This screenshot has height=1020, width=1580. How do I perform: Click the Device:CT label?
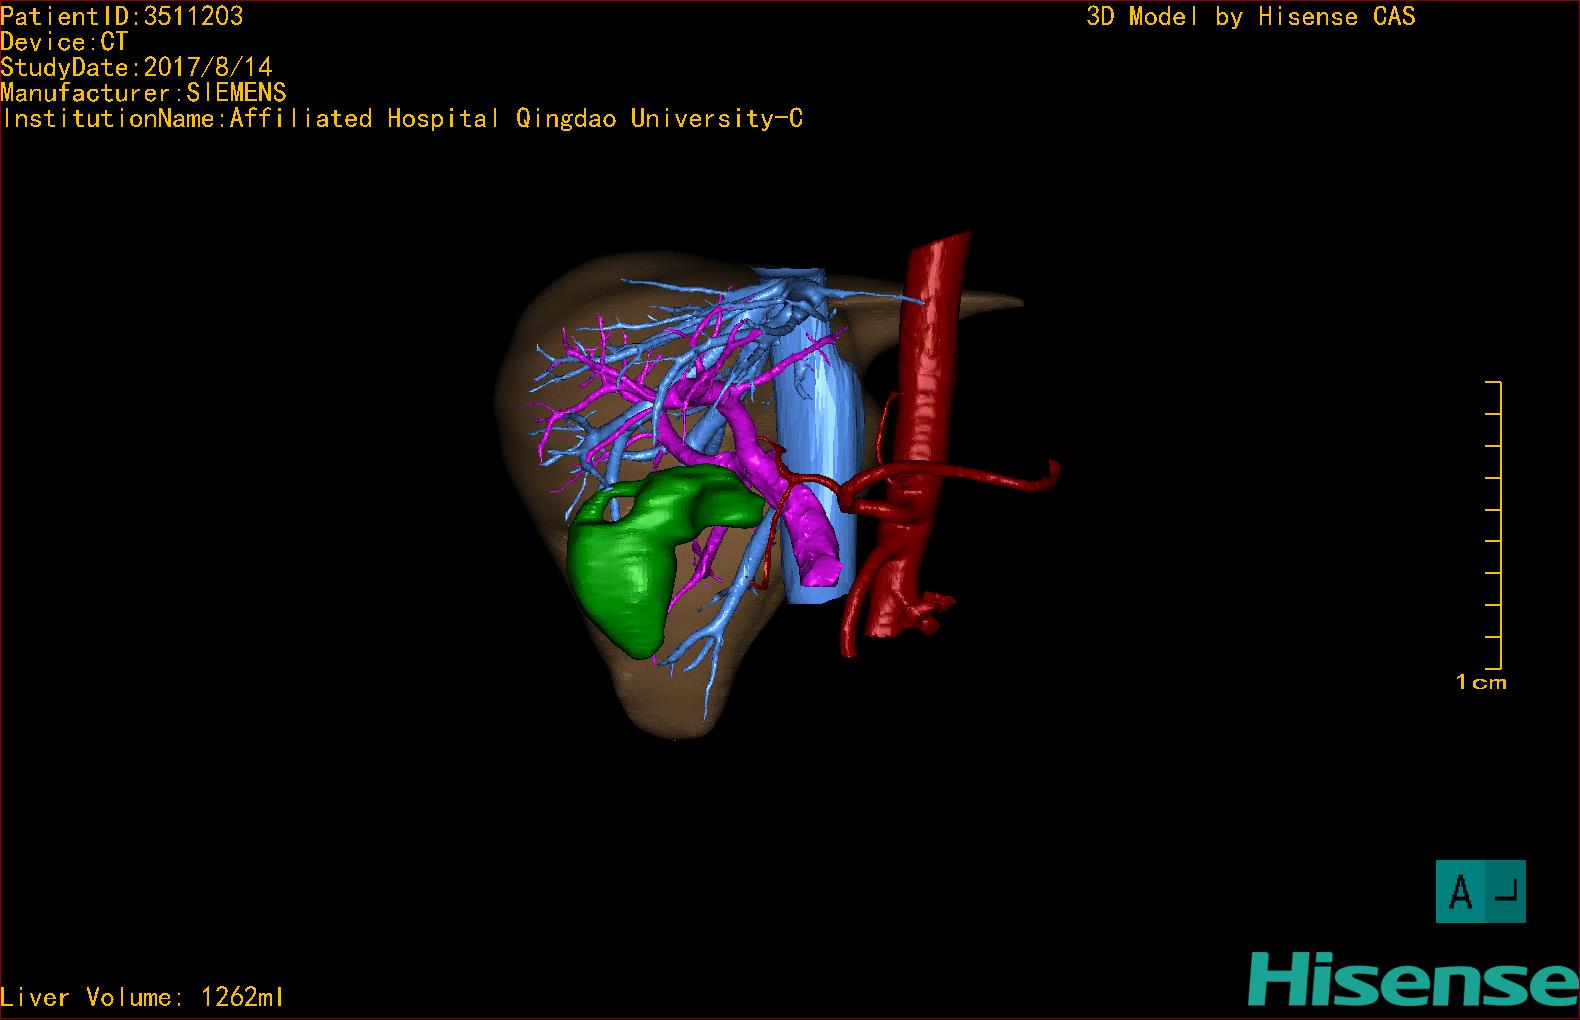64,42
